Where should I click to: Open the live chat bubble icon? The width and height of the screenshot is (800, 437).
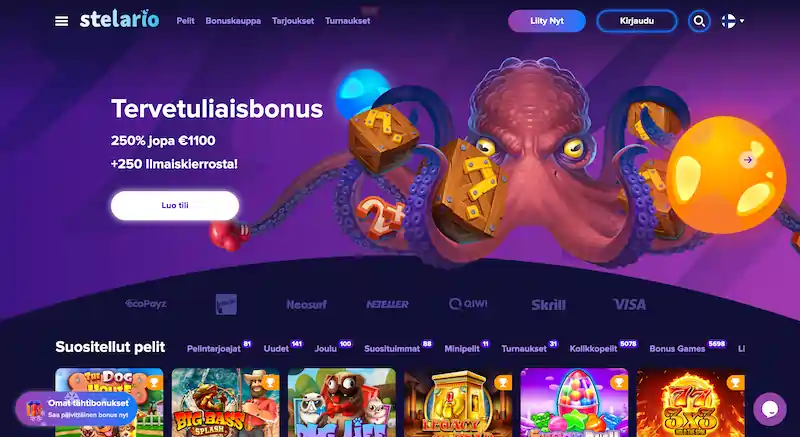769,409
